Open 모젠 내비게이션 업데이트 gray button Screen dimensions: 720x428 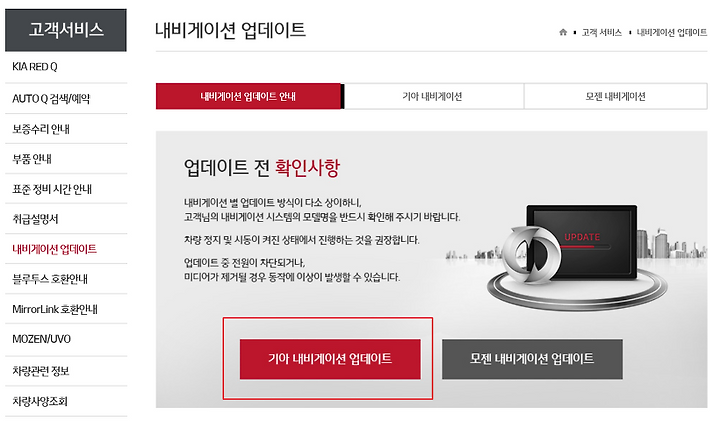(532, 359)
